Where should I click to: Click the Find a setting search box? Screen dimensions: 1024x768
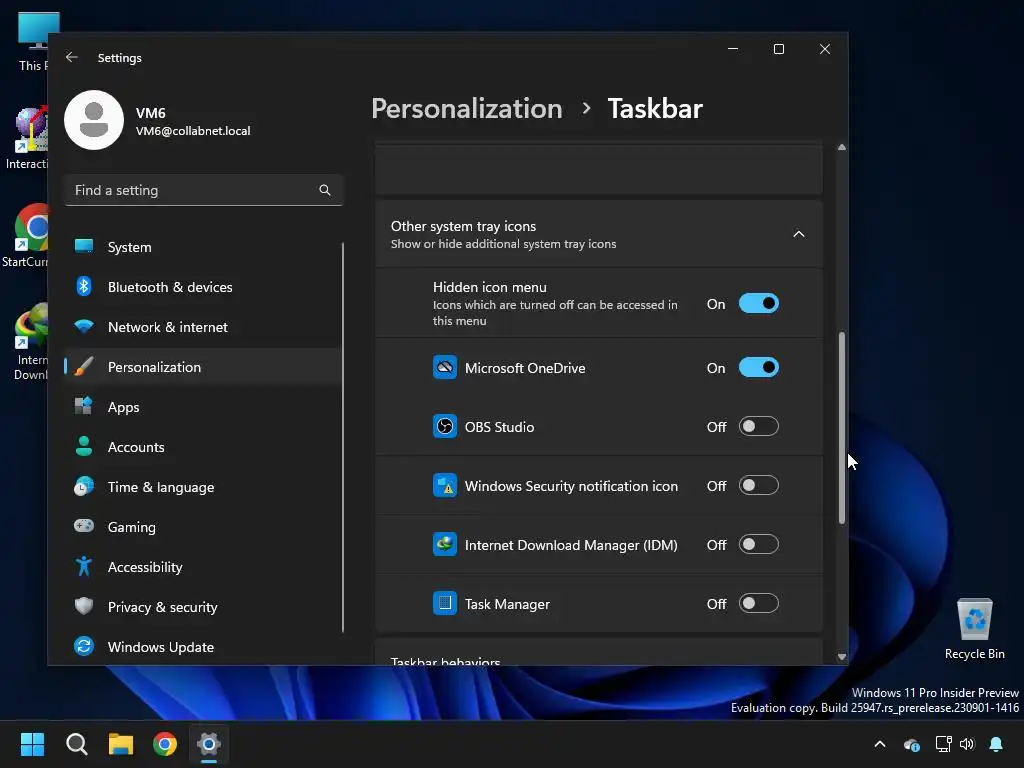coord(203,190)
